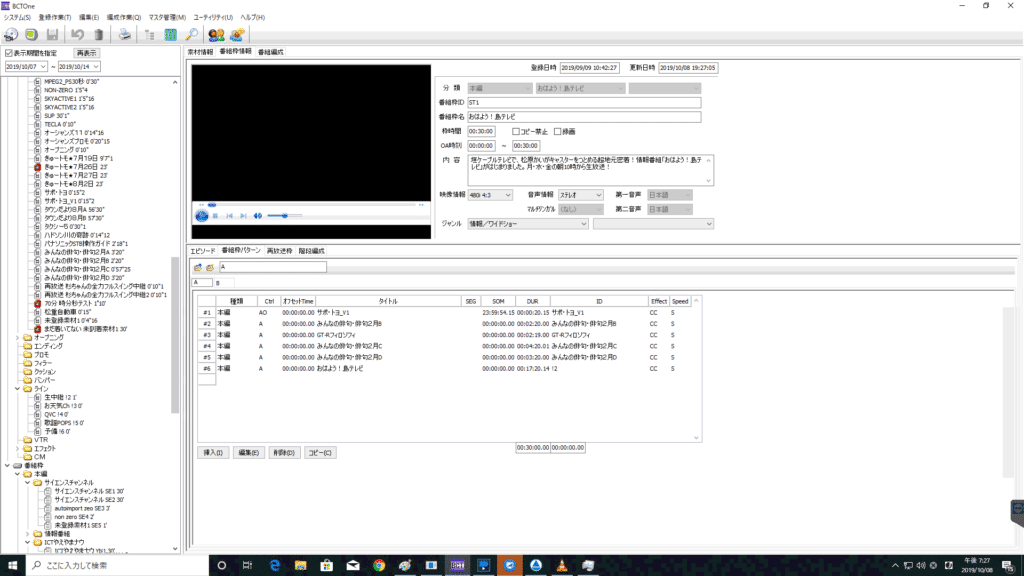1024x576 pixels.
Task: Open the ユーティリティ(U) menu
Action: point(213,18)
